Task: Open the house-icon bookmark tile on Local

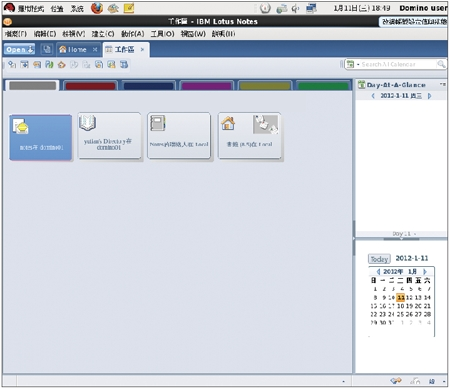Action: 249,136
